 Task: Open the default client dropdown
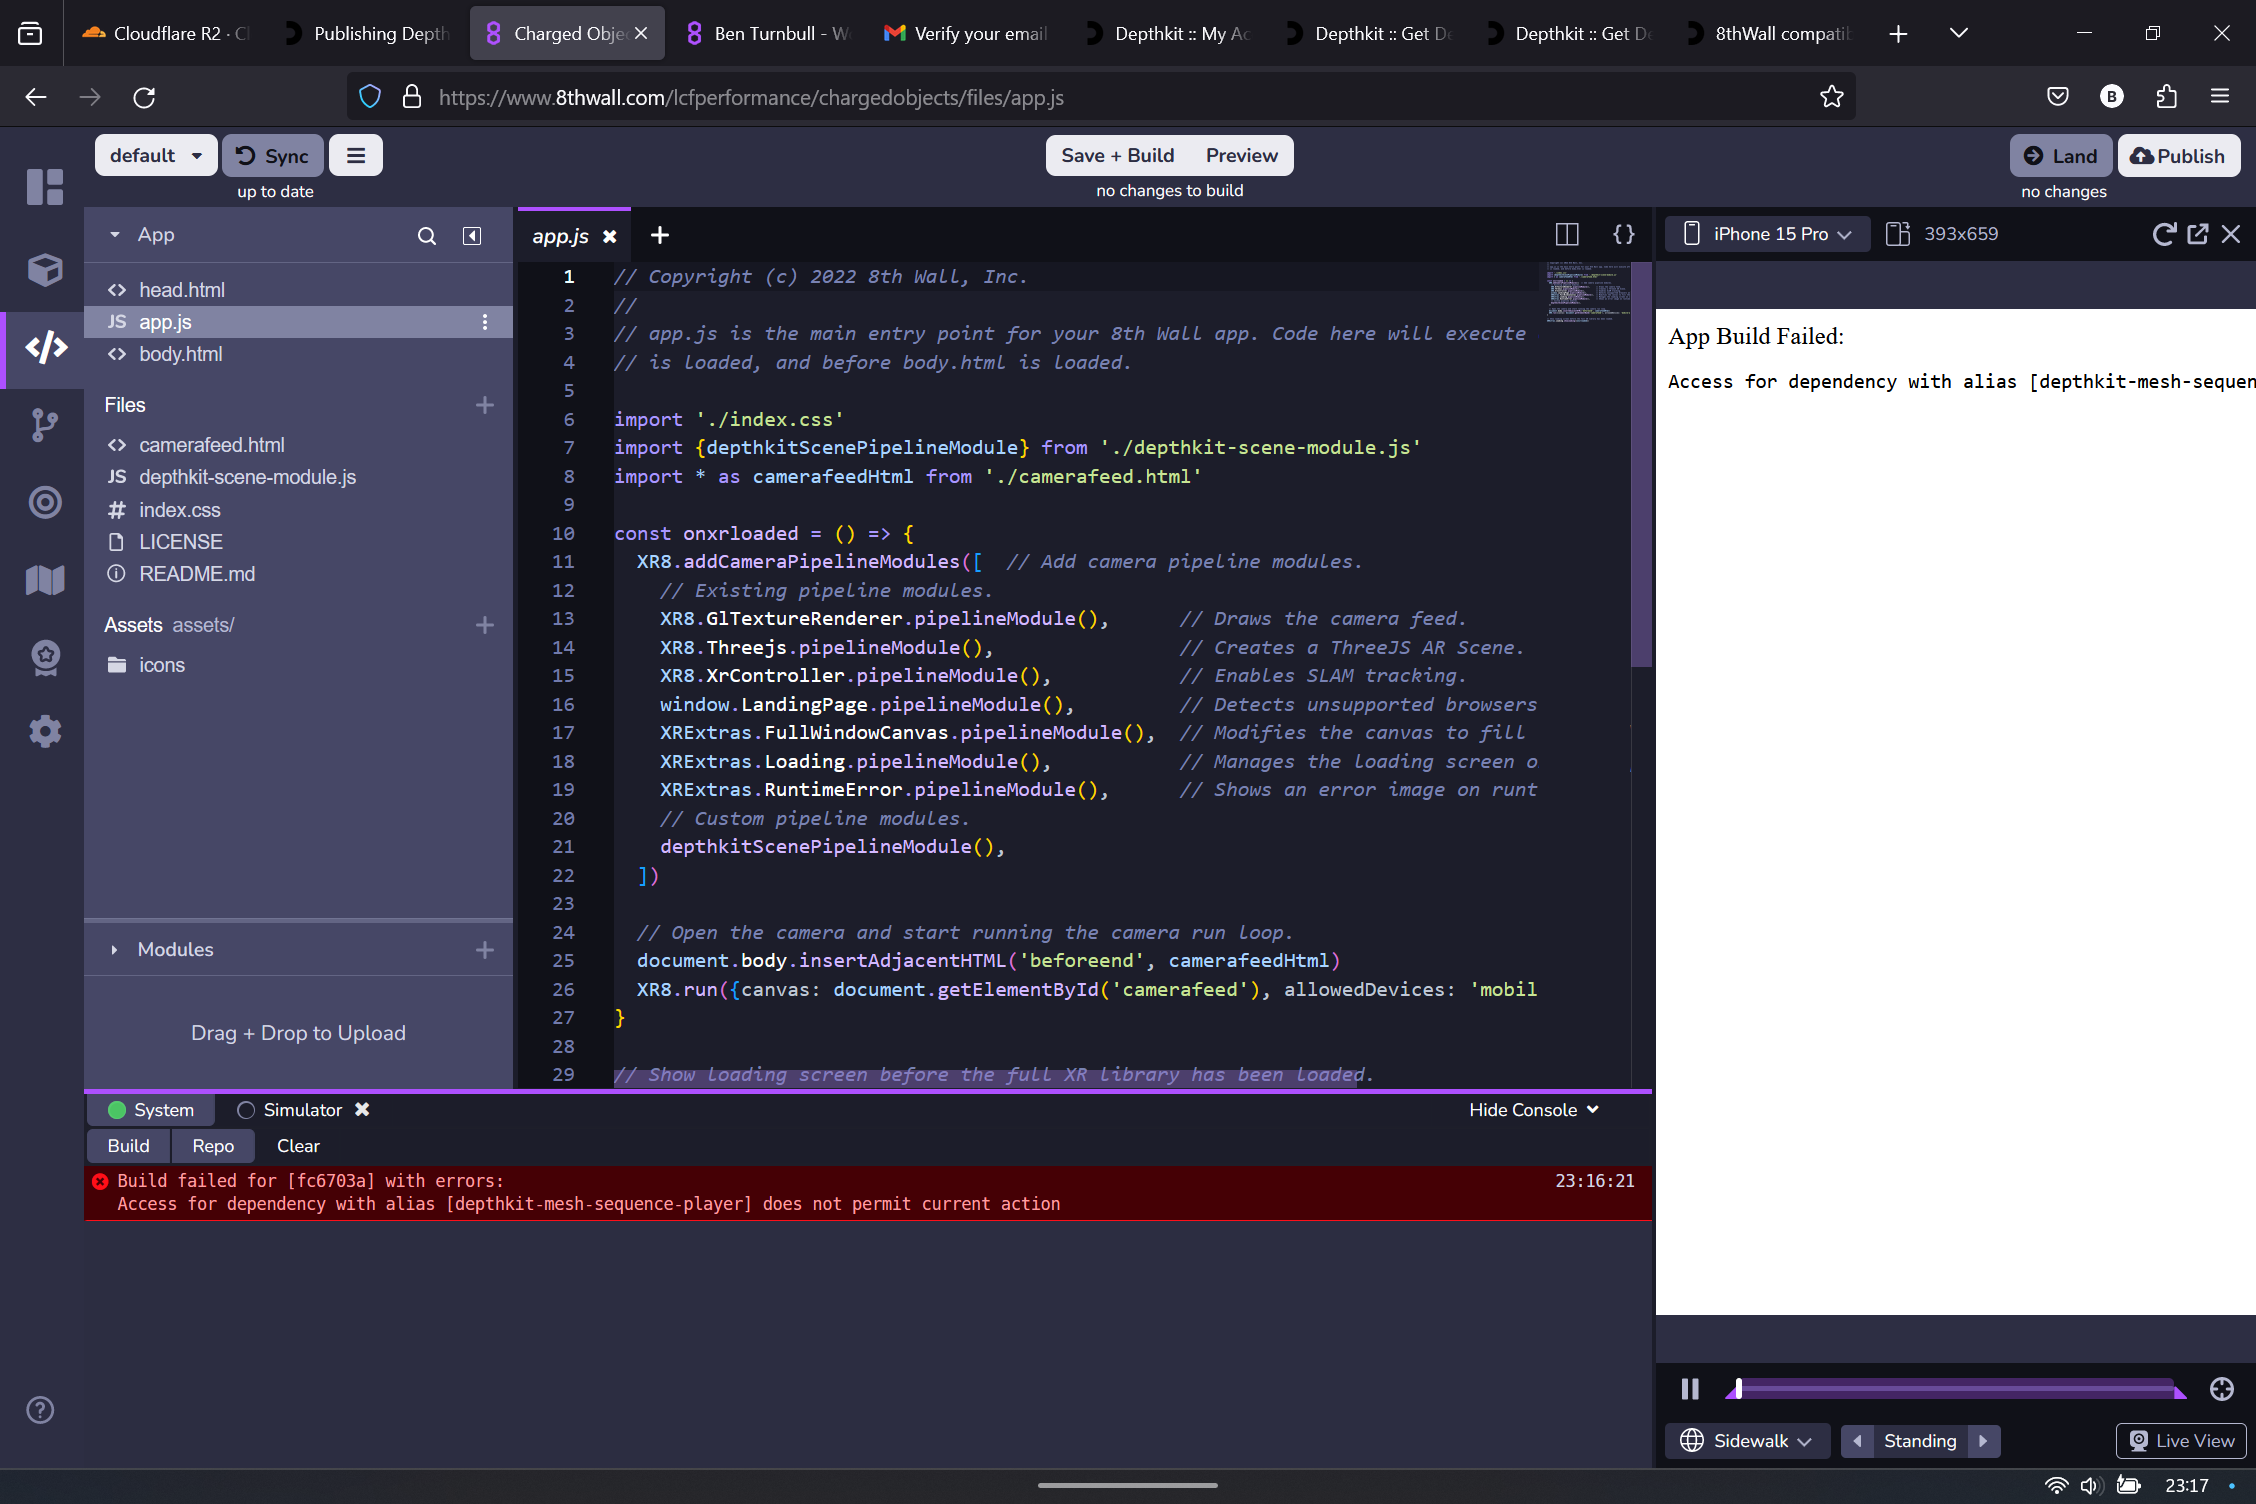pyautogui.click(x=156, y=156)
